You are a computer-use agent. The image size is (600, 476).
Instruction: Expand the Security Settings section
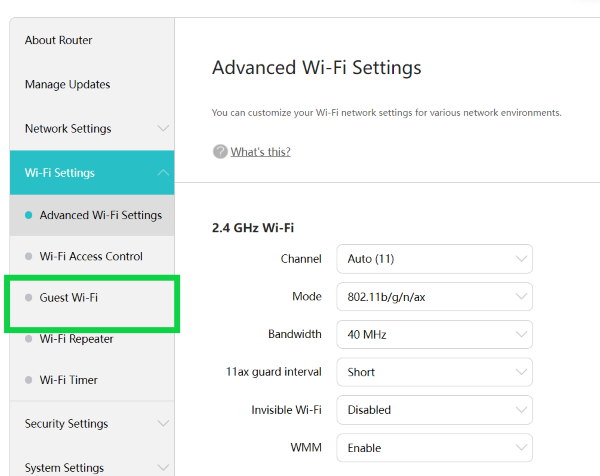coord(66,424)
